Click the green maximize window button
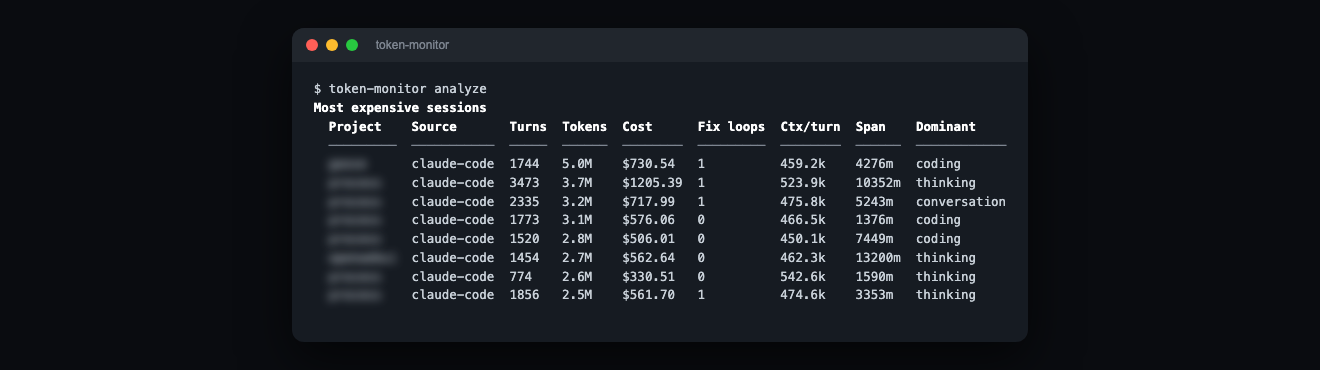 pos(352,45)
